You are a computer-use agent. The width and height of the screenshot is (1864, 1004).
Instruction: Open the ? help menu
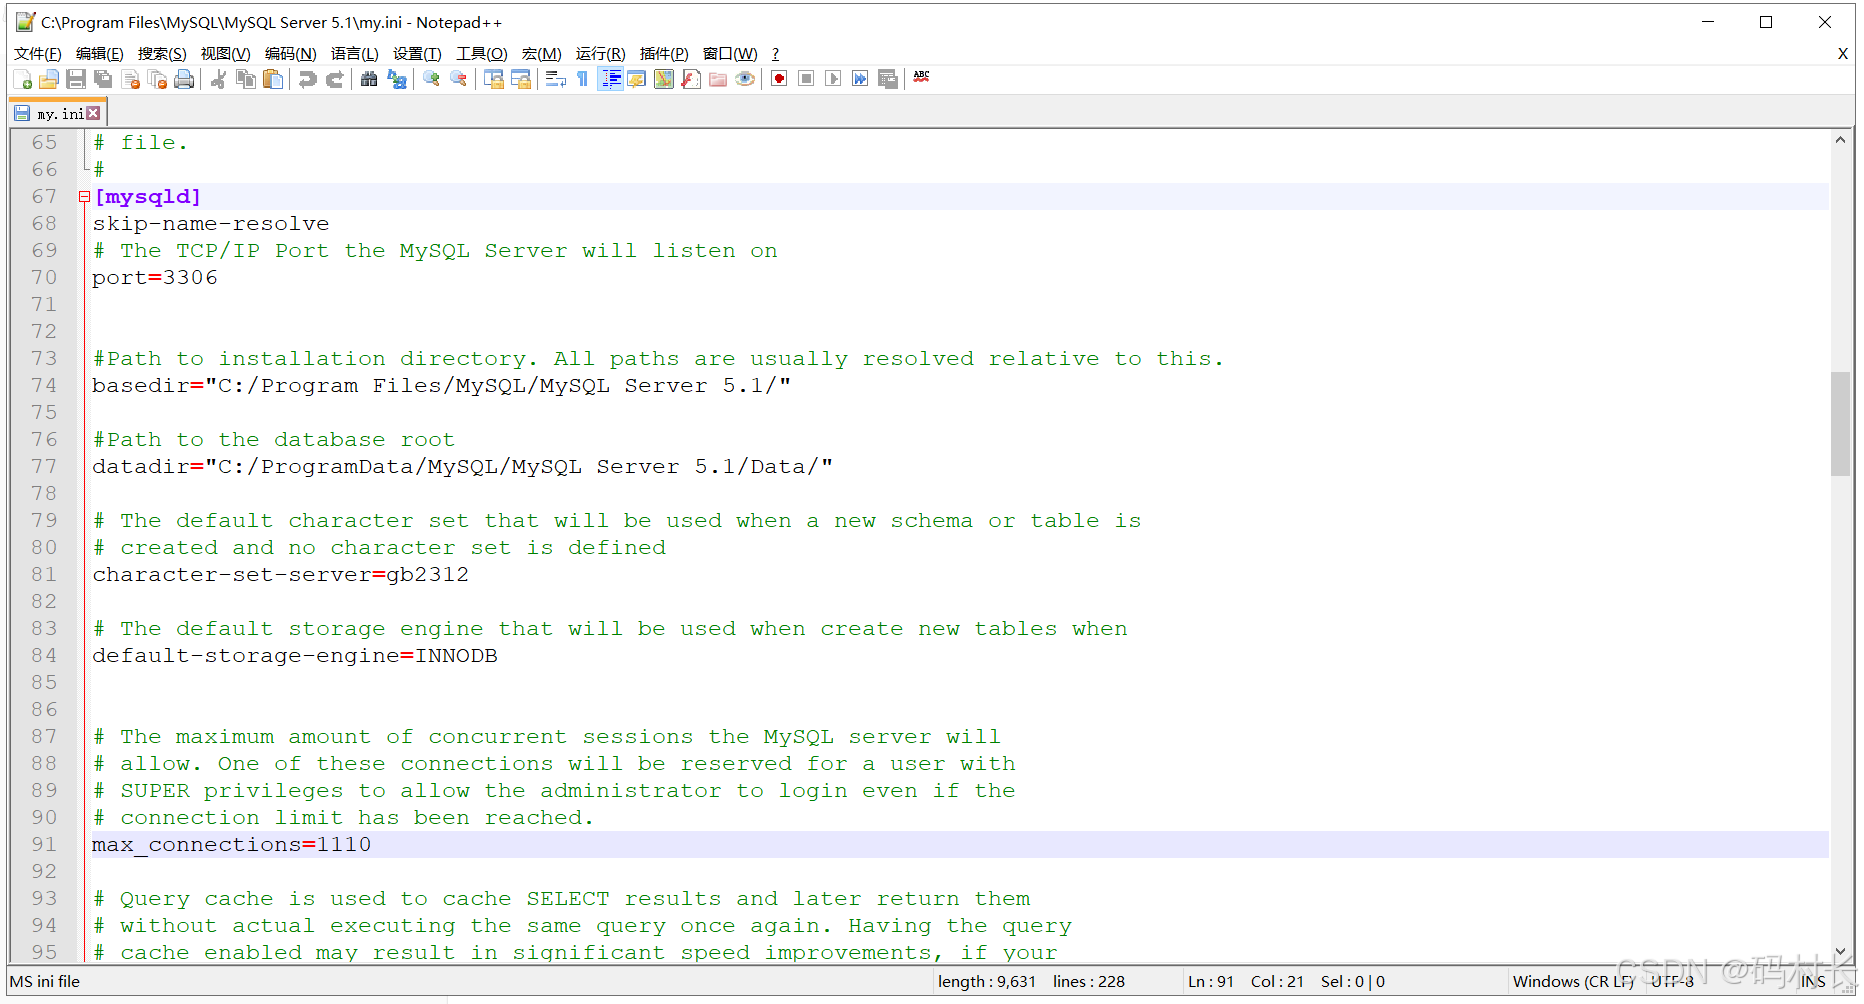tap(775, 54)
